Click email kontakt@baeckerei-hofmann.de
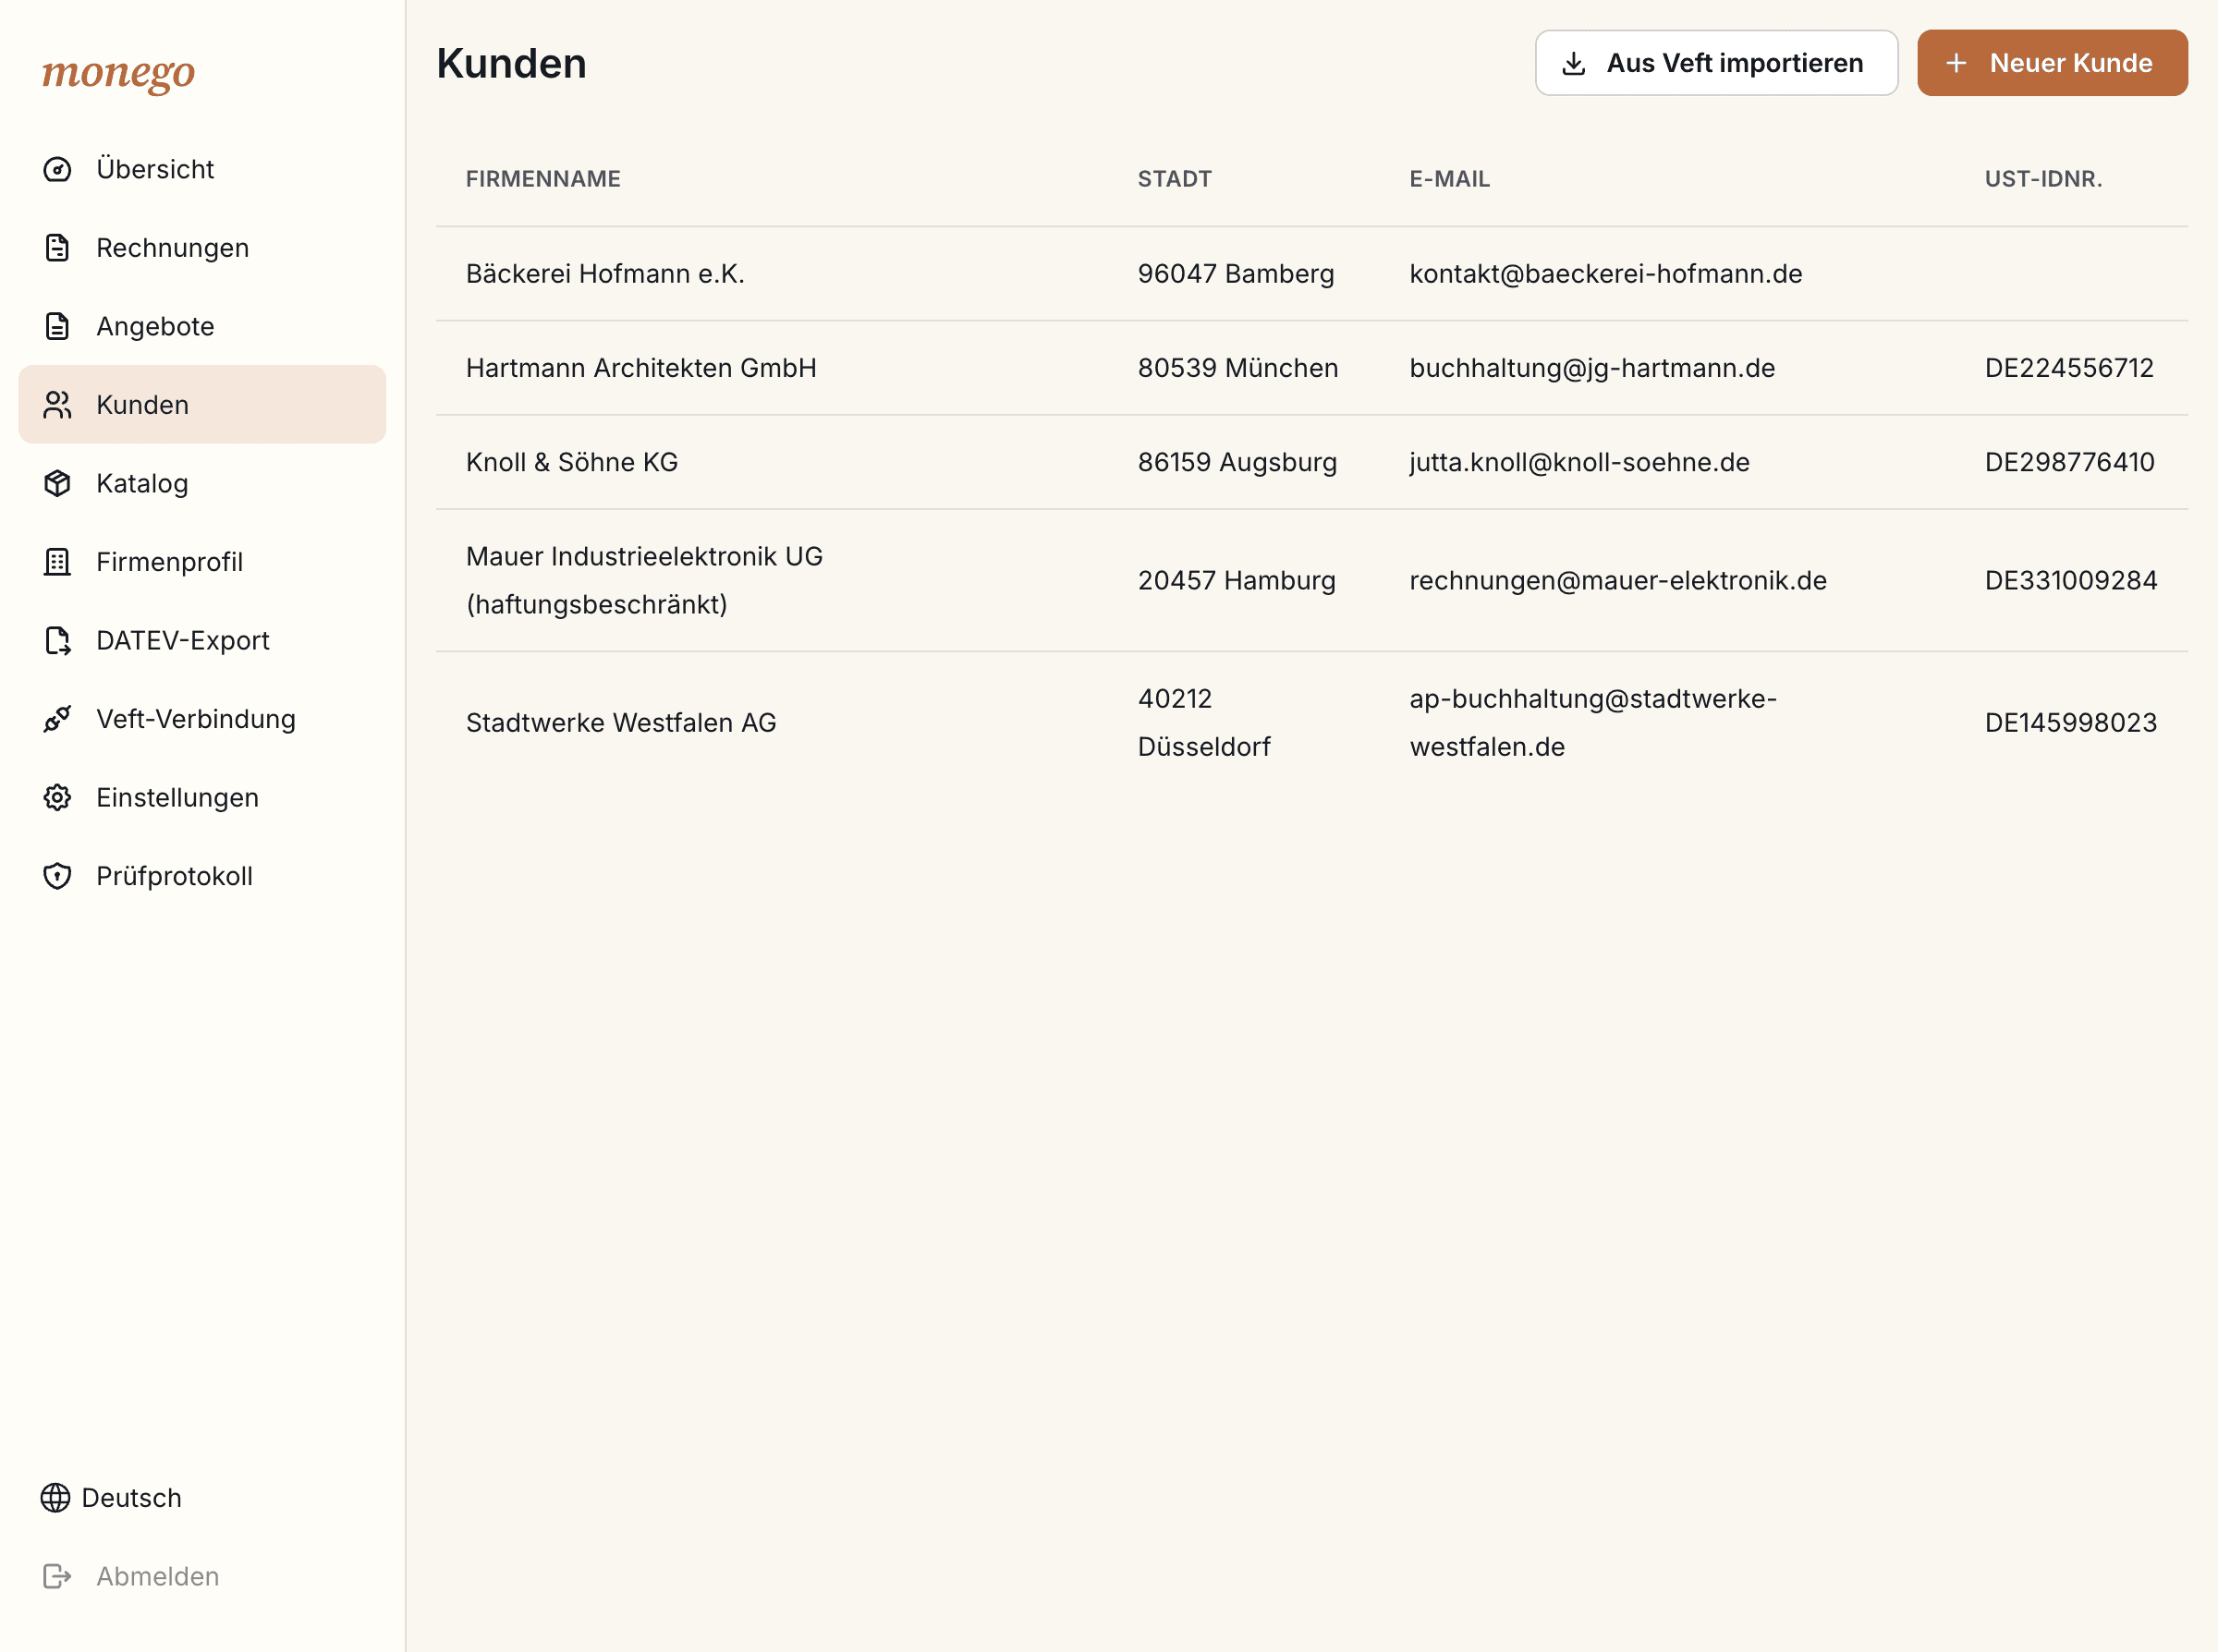 pyautogui.click(x=1605, y=274)
